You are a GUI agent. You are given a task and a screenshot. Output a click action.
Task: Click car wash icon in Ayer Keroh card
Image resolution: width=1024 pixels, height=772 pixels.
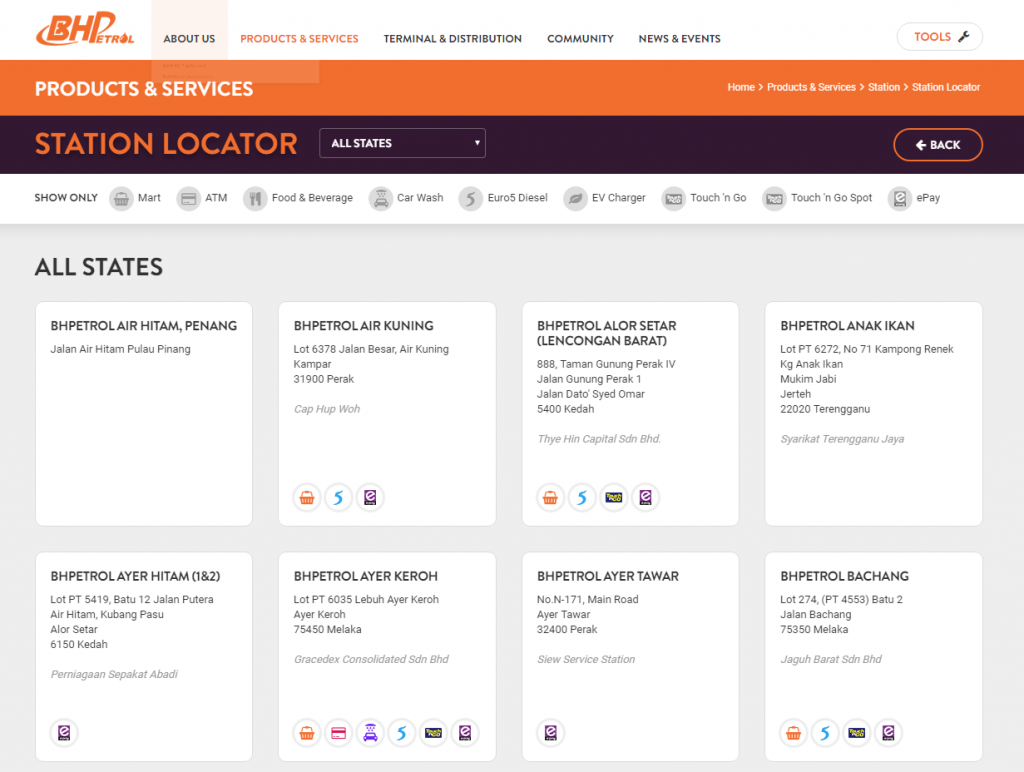click(370, 733)
